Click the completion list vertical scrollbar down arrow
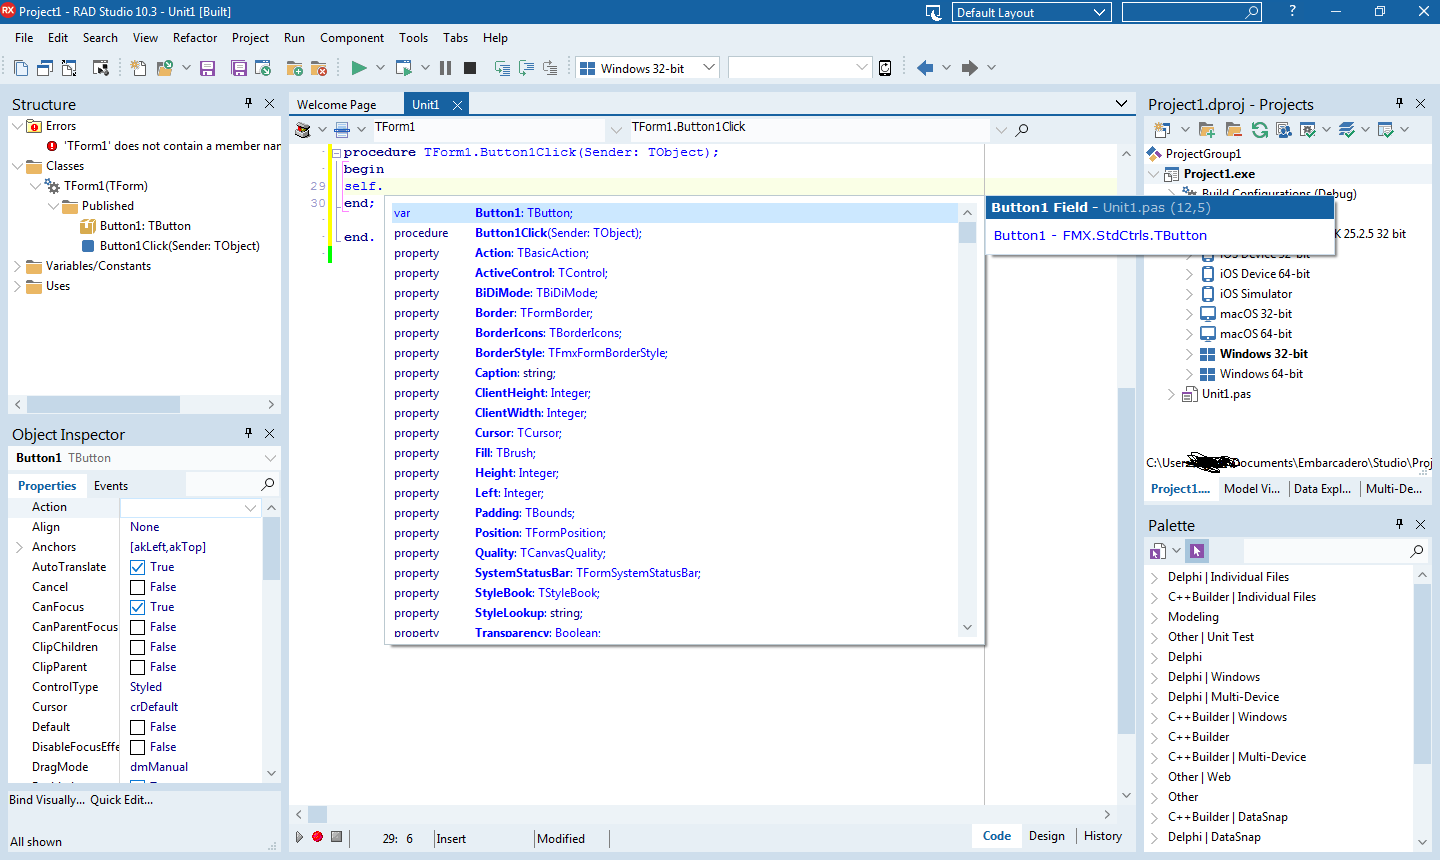 click(967, 627)
